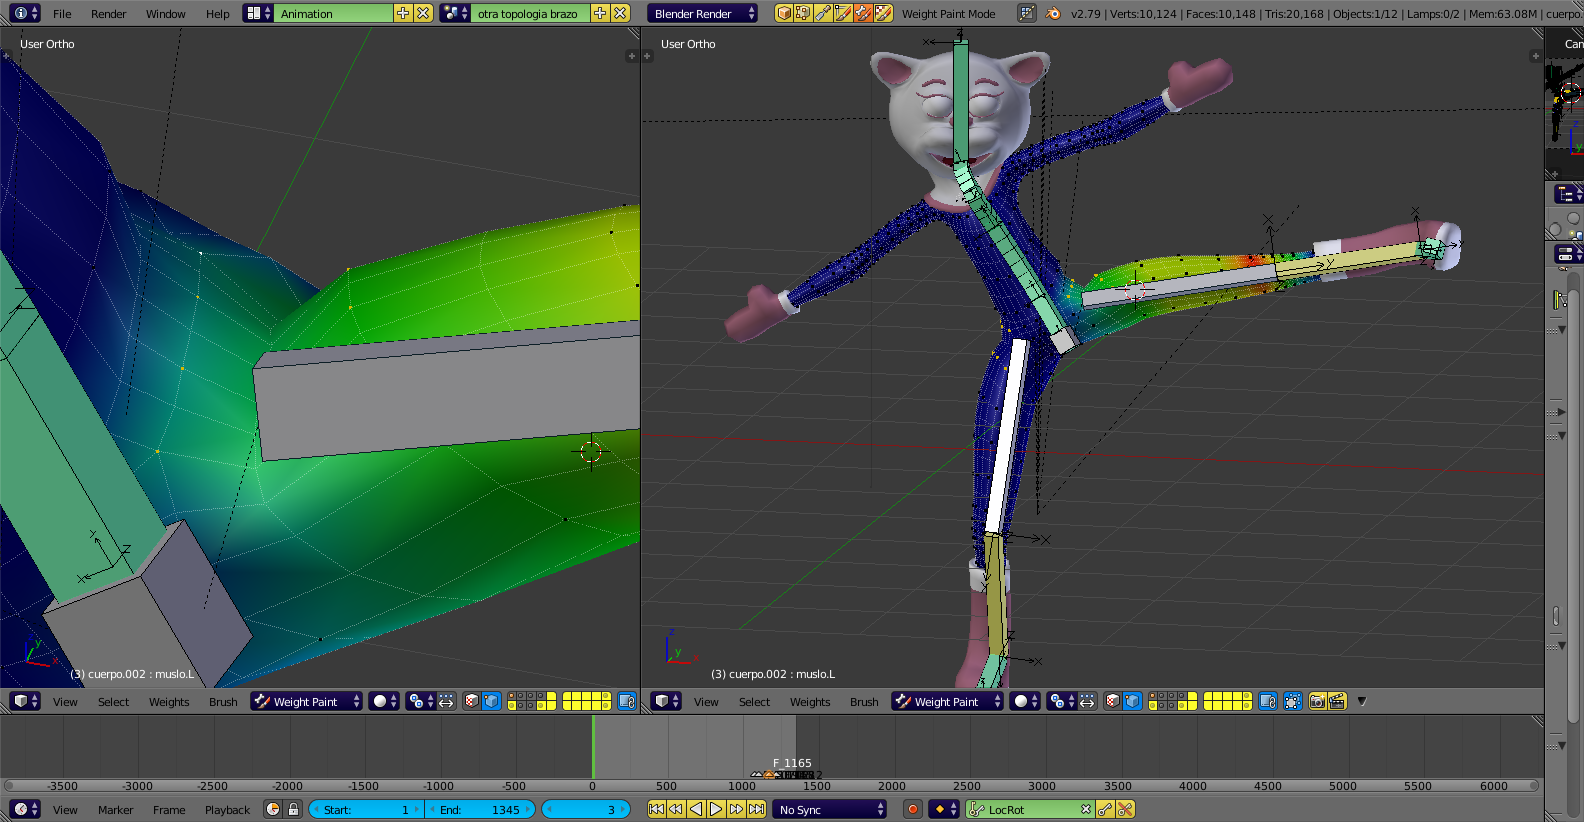Toggle lock camera and layers, right viewport
The width and height of the screenshot is (1584, 822).
click(x=1267, y=701)
